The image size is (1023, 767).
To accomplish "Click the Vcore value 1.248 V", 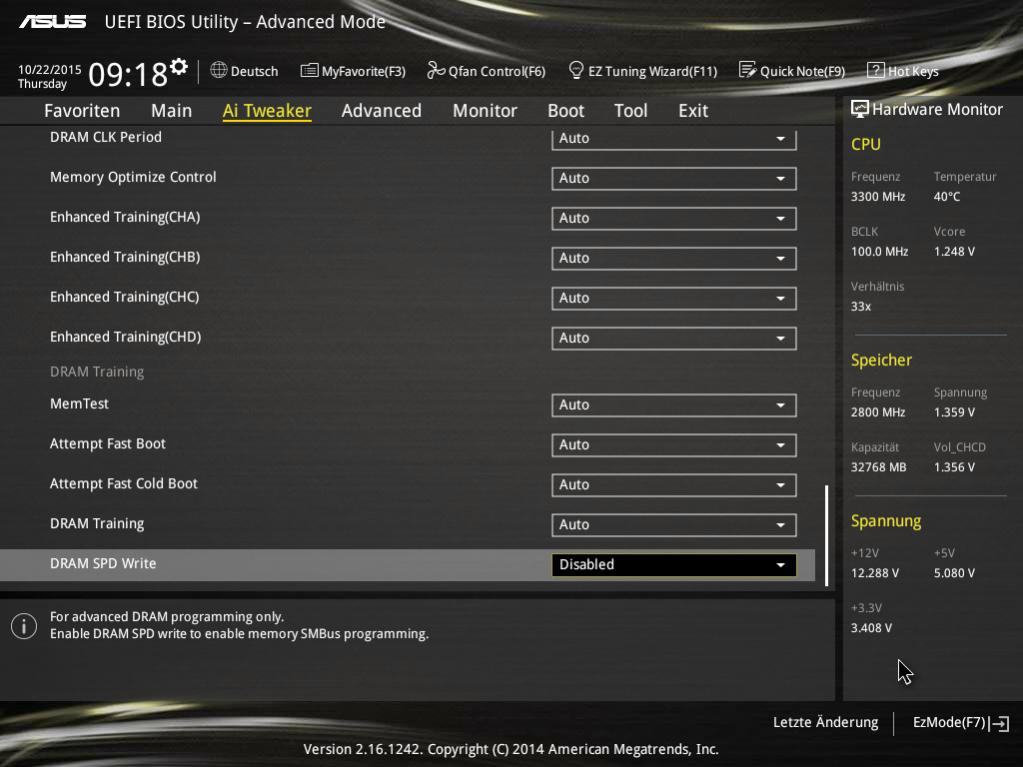I will coord(954,252).
